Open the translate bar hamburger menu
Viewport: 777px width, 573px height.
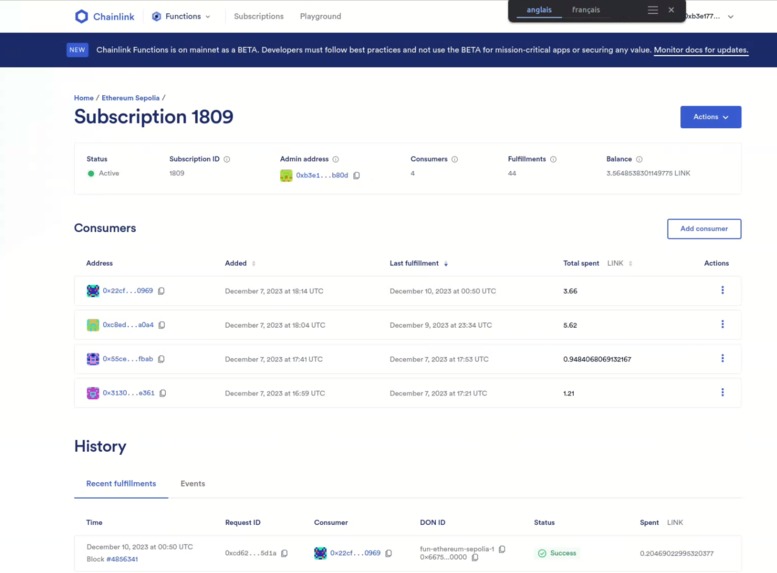coord(653,10)
